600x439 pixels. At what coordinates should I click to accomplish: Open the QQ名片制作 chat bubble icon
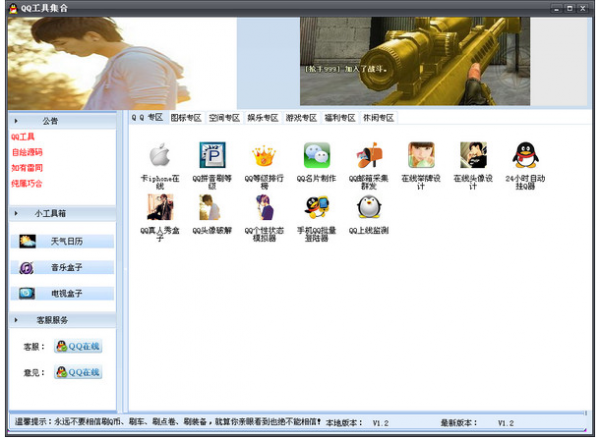coord(316,155)
